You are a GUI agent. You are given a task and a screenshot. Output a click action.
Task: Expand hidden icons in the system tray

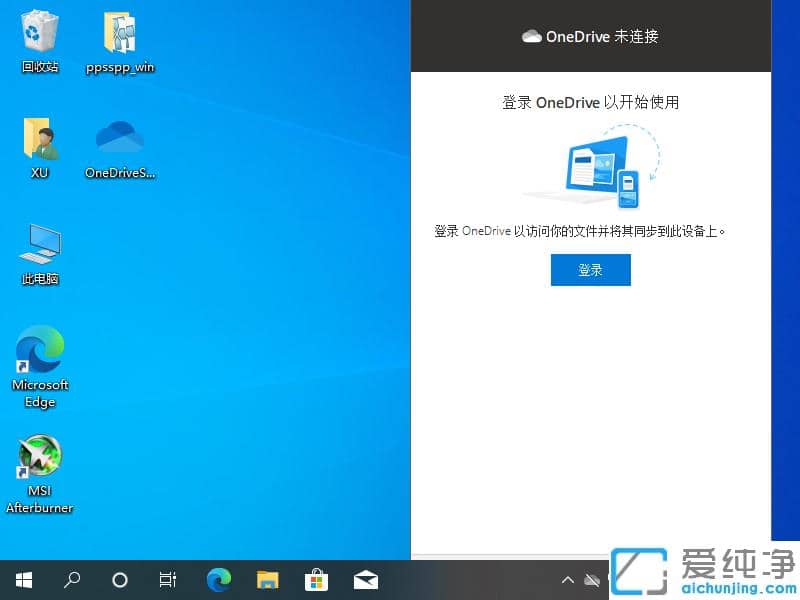pyautogui.click(x=567, y=579)
